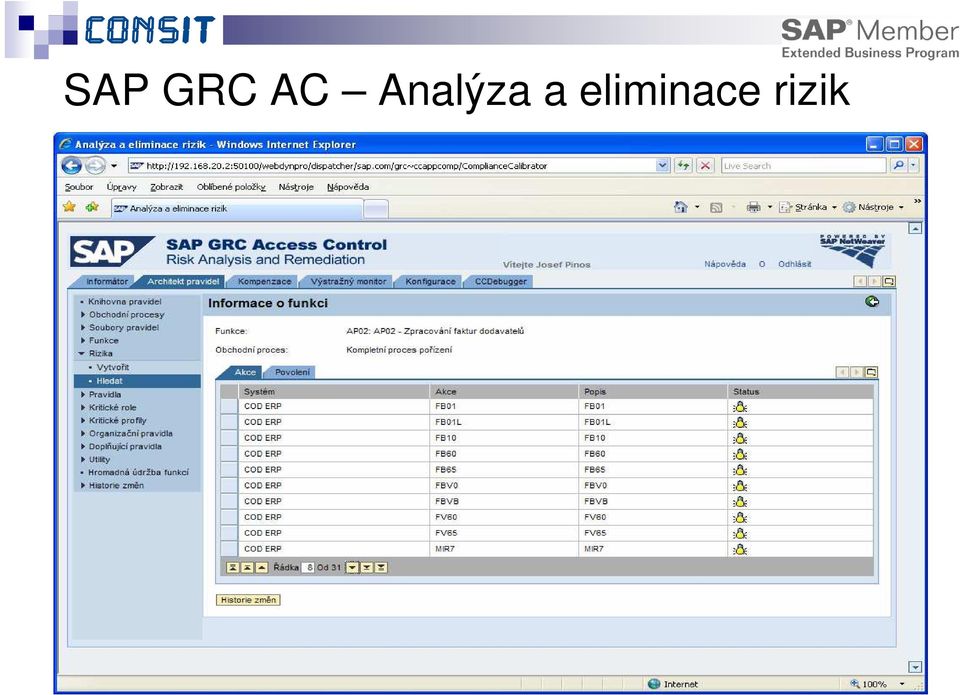
Task: Select Vytvořit under Rizika
Action: (113, 367)
